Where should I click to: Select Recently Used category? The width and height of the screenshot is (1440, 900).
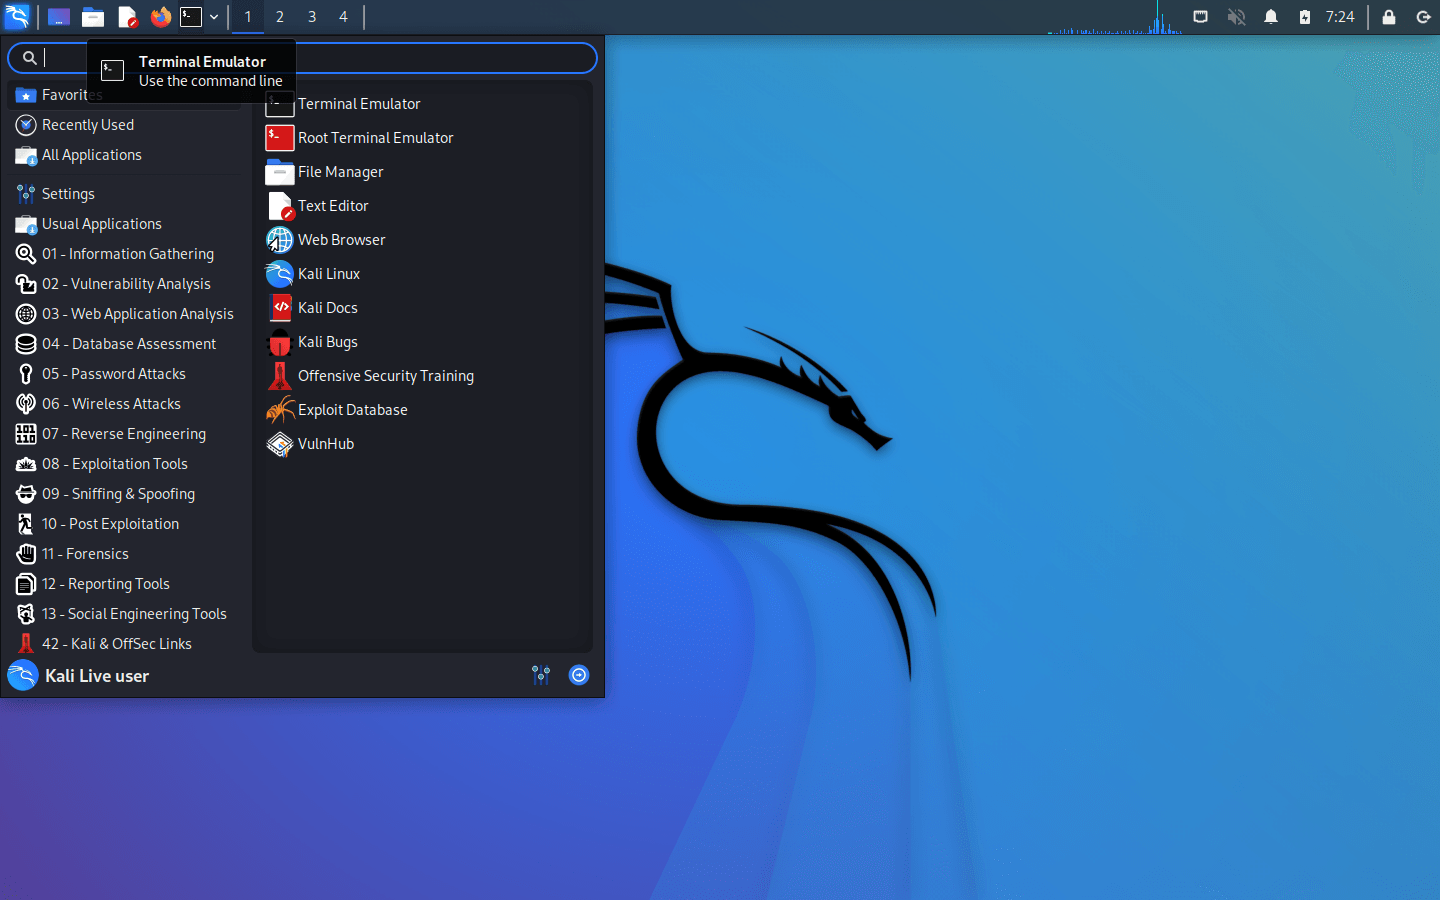[126, 125]
